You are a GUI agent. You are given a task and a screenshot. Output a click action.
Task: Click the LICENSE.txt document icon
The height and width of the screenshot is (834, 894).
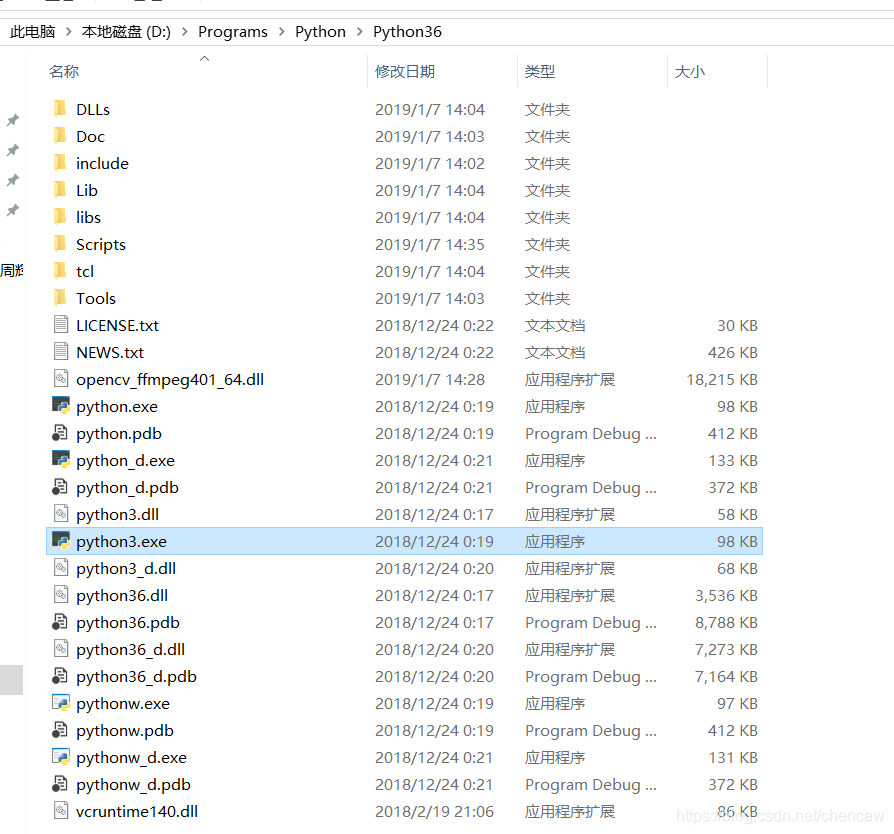coord(60,325)
